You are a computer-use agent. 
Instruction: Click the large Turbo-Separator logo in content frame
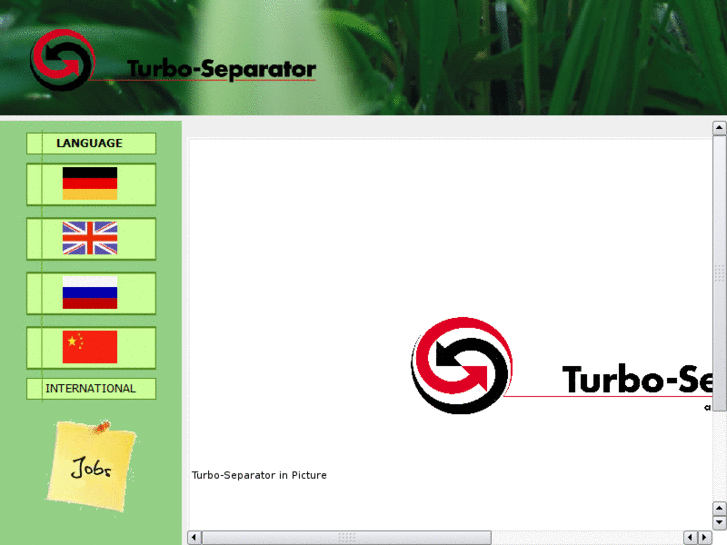[561, 365]
